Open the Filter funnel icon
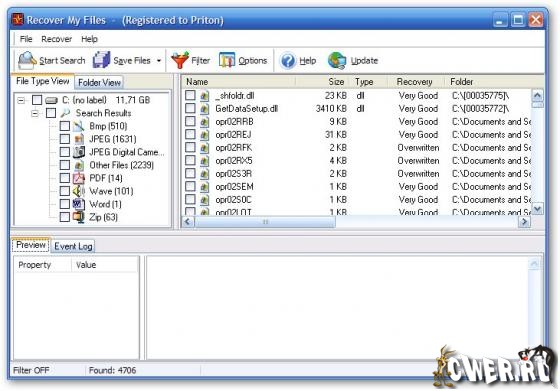This screenshot has height=391, width=560. (180, 60)
